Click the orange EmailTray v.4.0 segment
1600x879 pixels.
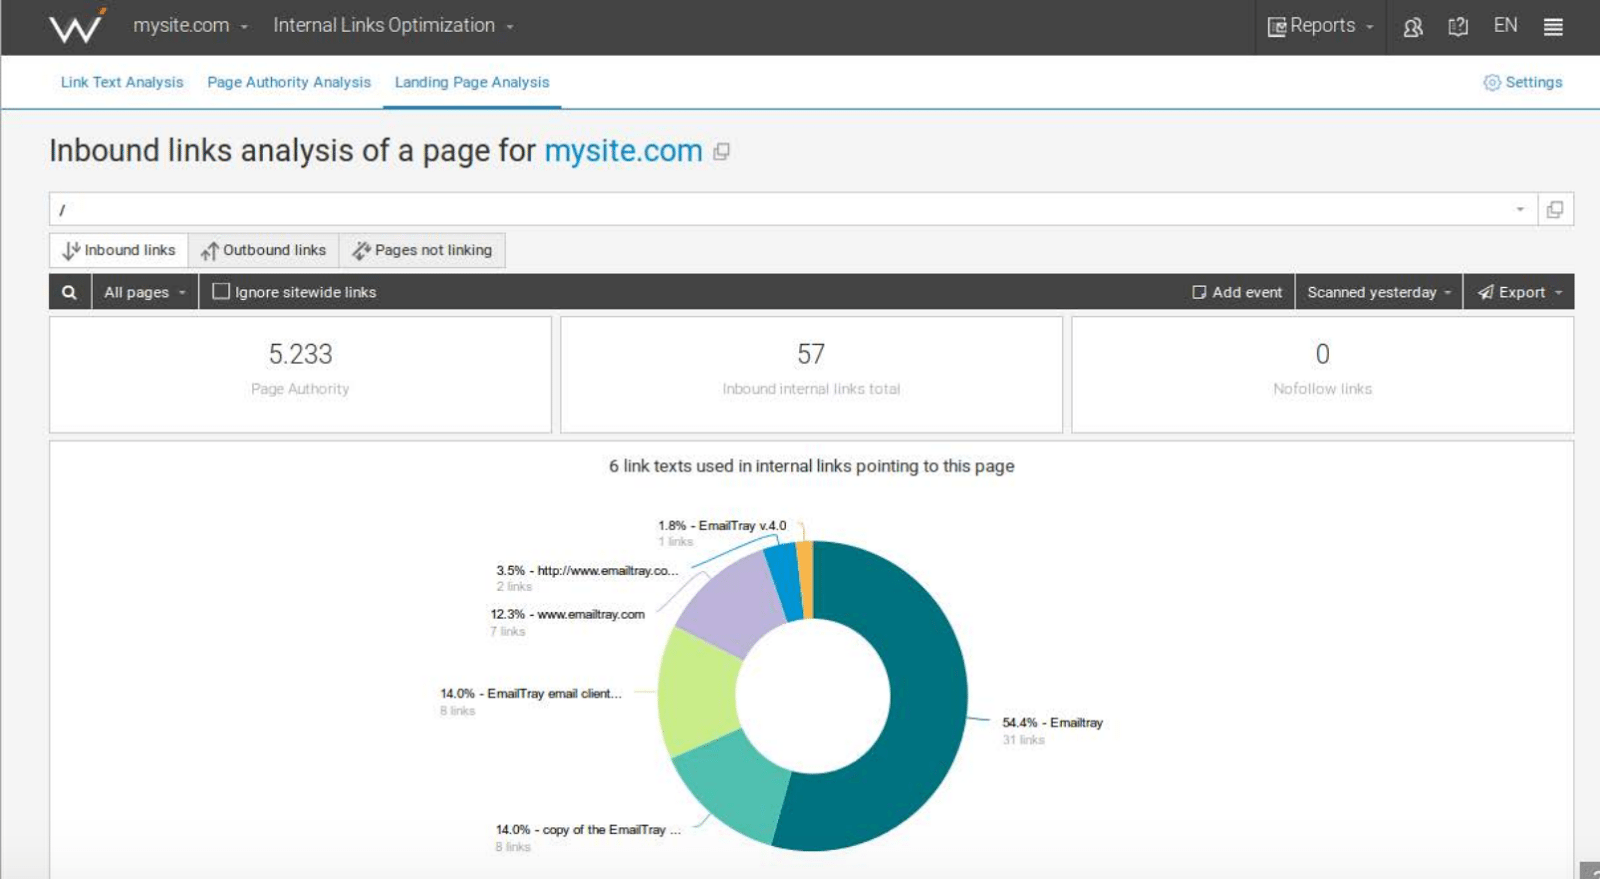click(x=805, y=580)
